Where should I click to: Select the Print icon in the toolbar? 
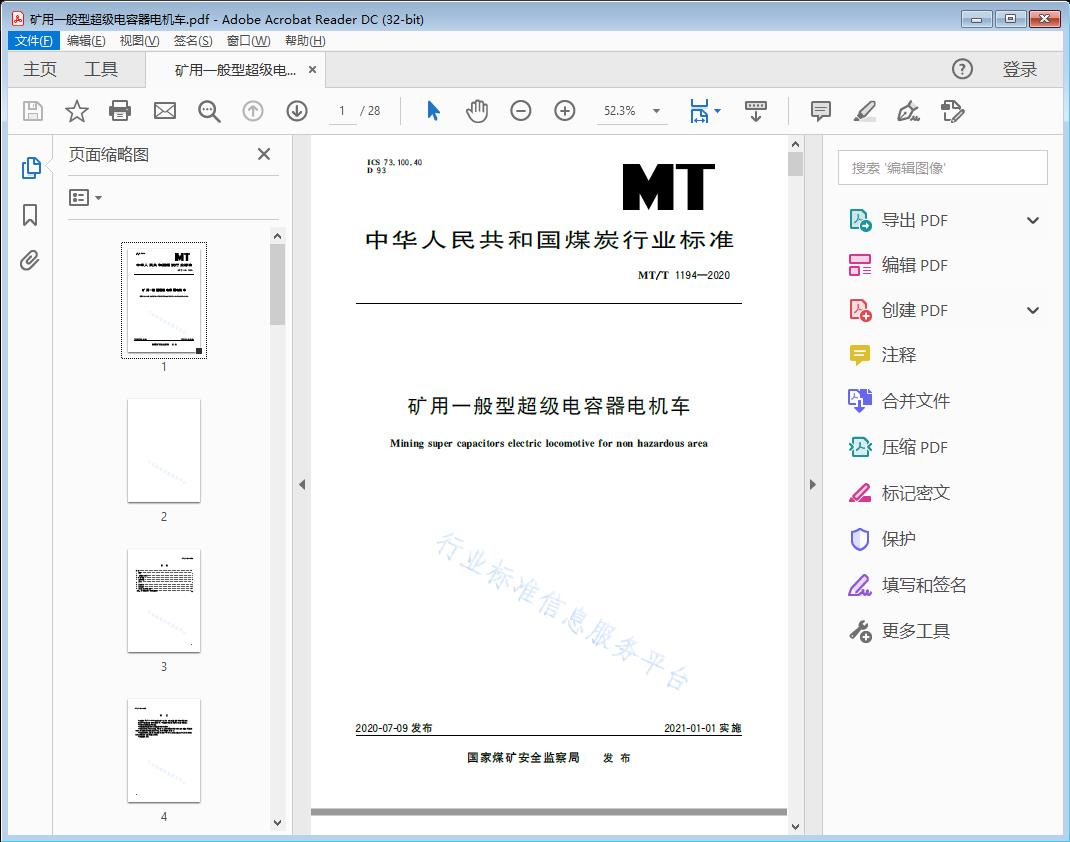pyautogui.click(x=120, y=111)
